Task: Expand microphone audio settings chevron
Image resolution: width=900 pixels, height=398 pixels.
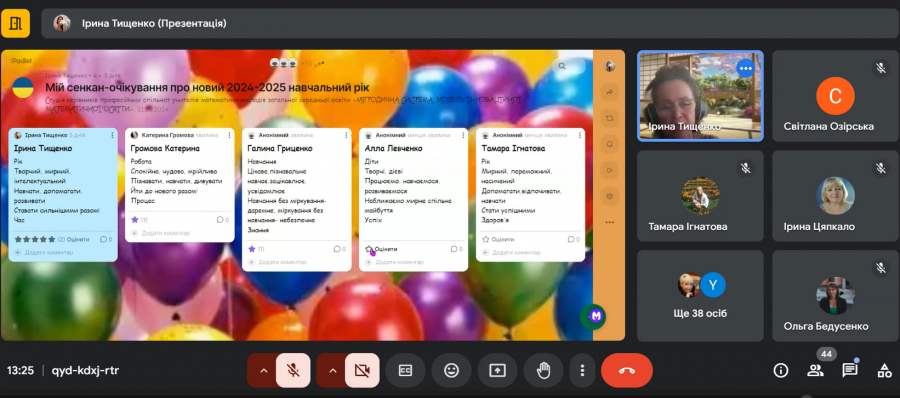Action: point(263,370)
